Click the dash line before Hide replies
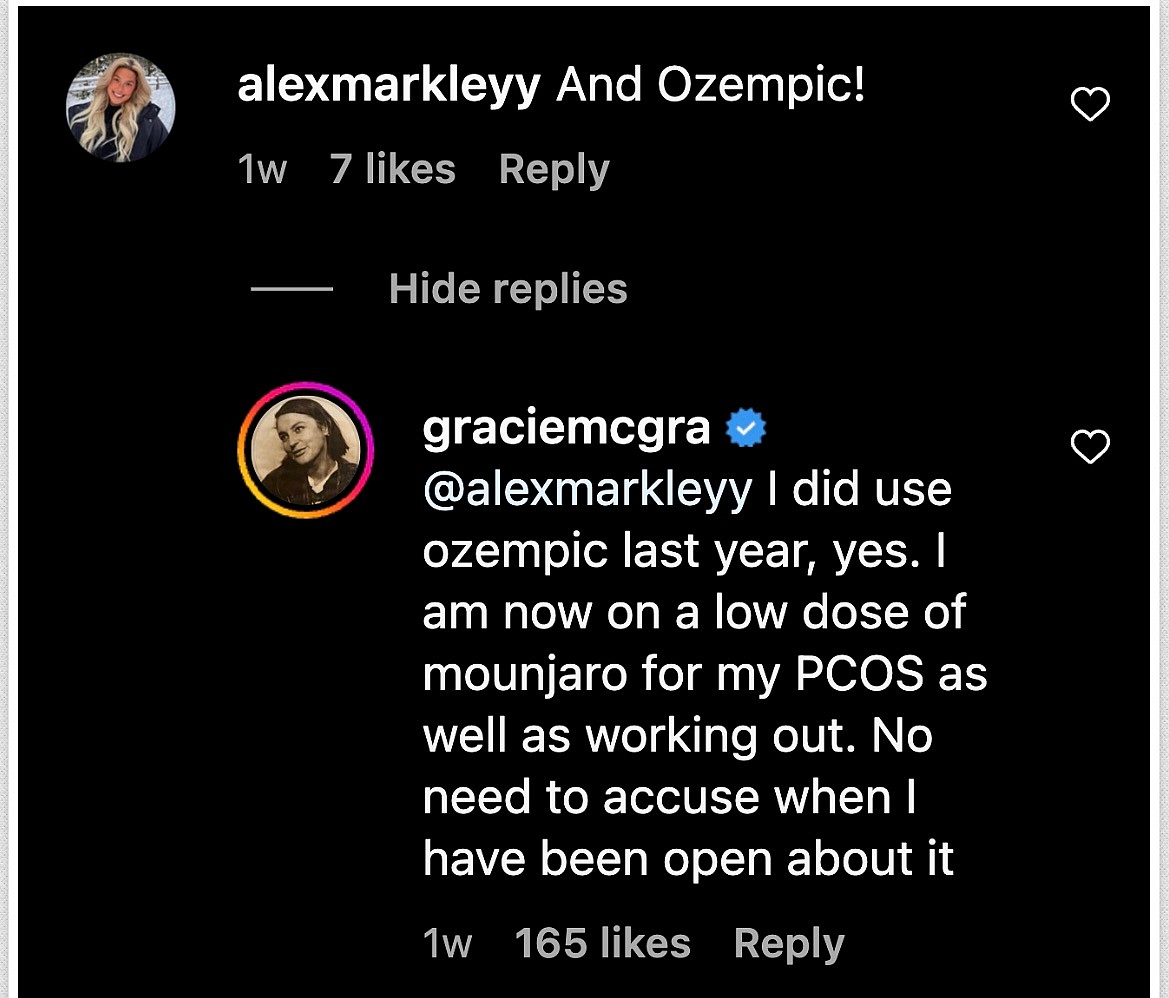 [x=290, y=290]
